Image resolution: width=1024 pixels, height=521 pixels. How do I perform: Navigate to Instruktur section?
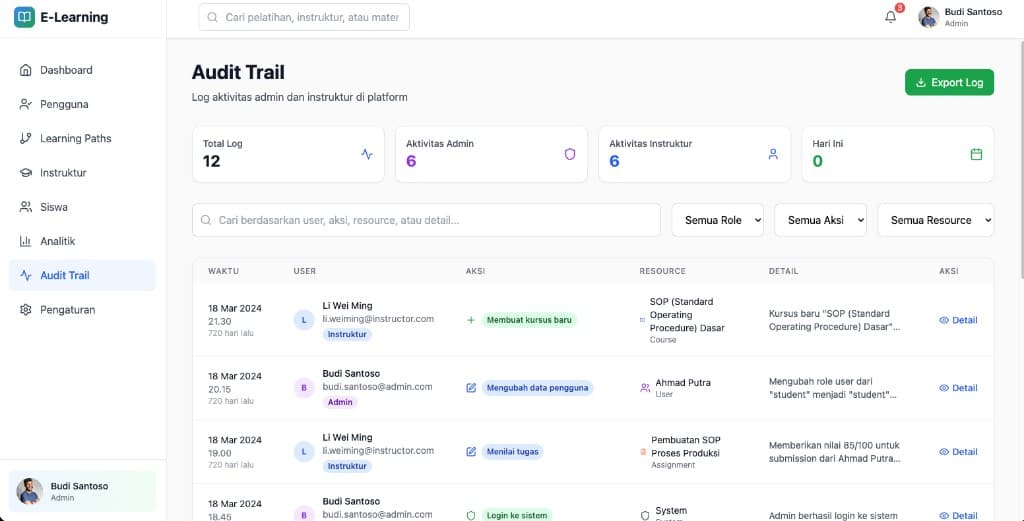pyautogui.click(x=82, y=173)
